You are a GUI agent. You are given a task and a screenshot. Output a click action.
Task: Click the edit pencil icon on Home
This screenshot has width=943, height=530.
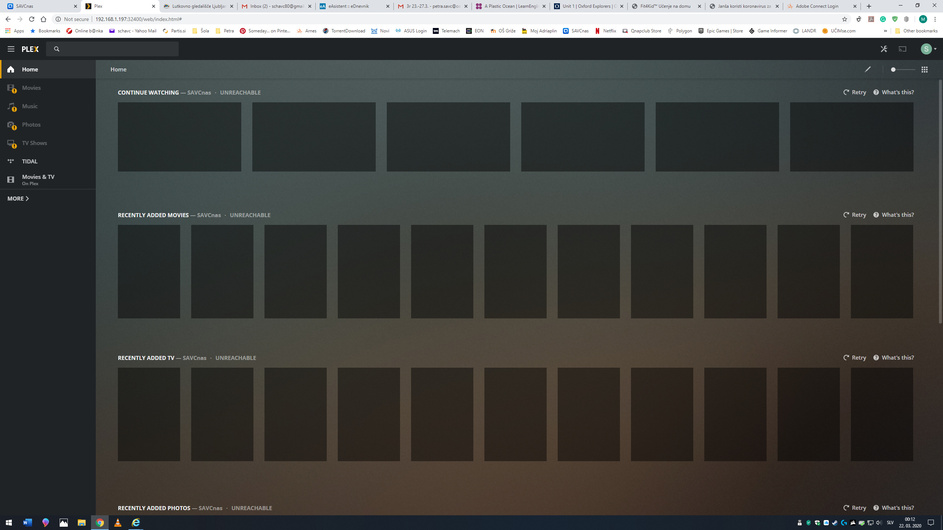[x=868, y=69]
